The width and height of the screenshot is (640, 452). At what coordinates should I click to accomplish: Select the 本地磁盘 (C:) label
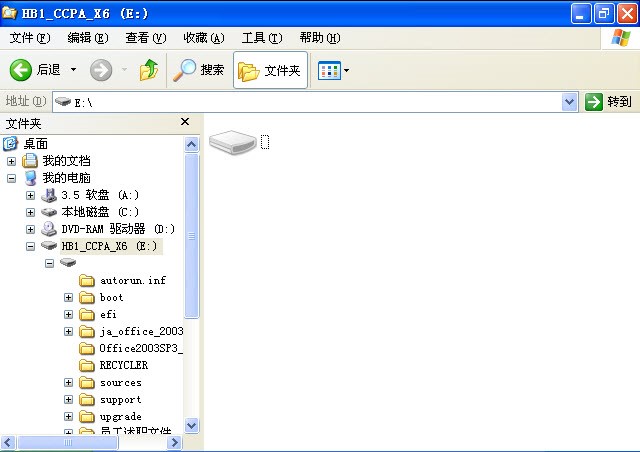click(100, 212)
